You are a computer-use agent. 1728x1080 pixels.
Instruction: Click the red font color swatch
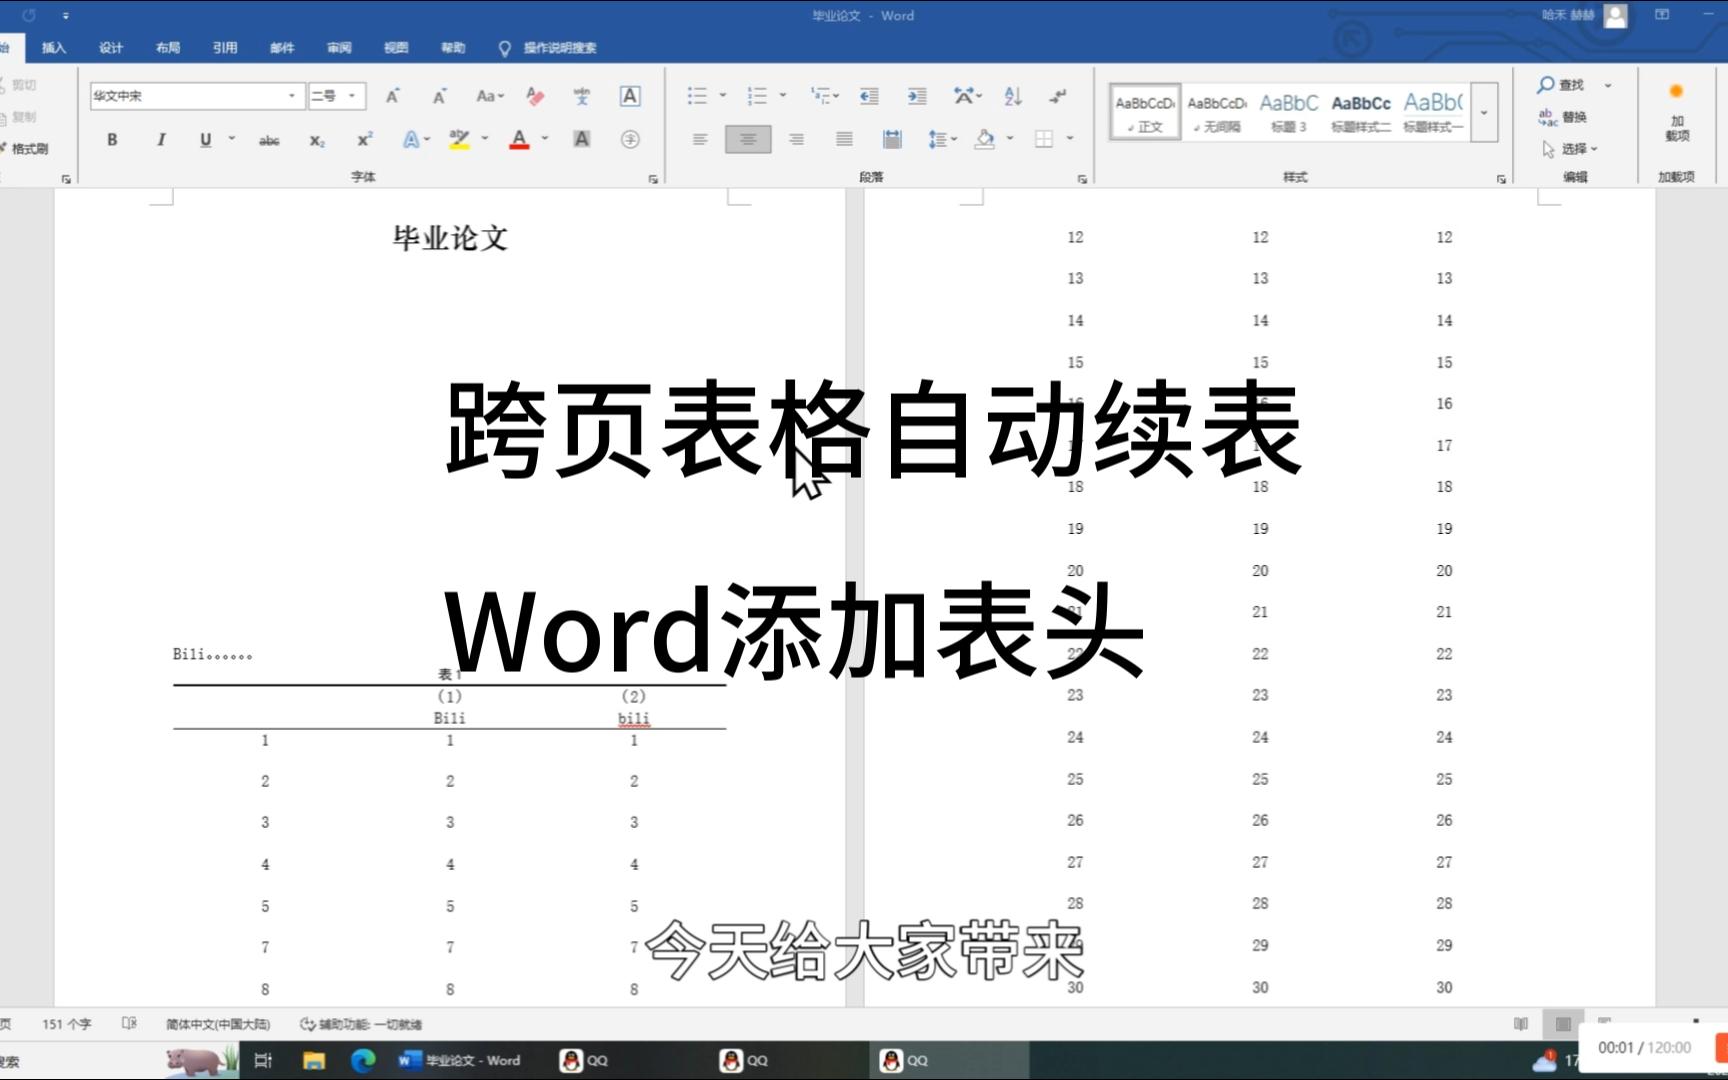coord(519,141)
